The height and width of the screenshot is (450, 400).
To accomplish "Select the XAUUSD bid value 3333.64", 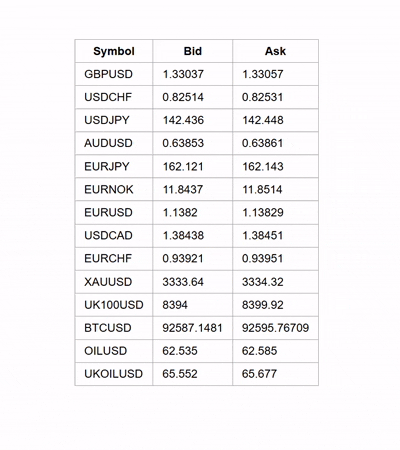I will (183, 282).
